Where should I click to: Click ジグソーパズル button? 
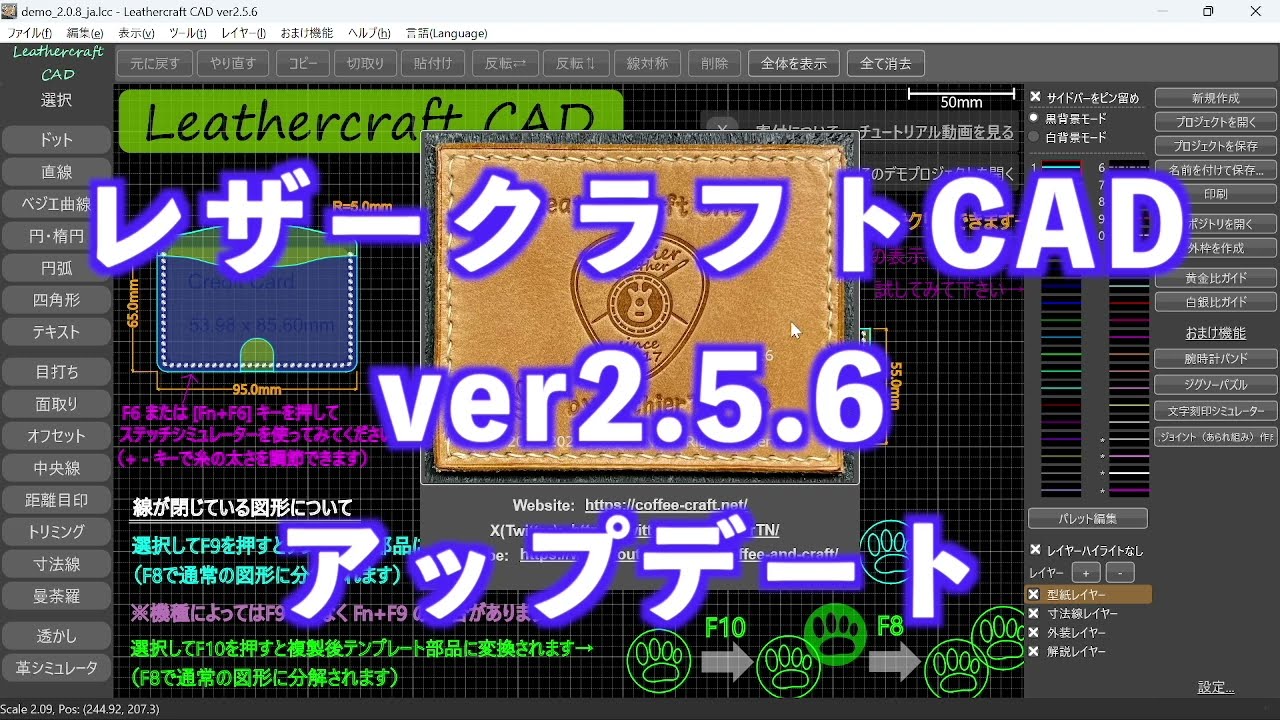coord(1216,384)
